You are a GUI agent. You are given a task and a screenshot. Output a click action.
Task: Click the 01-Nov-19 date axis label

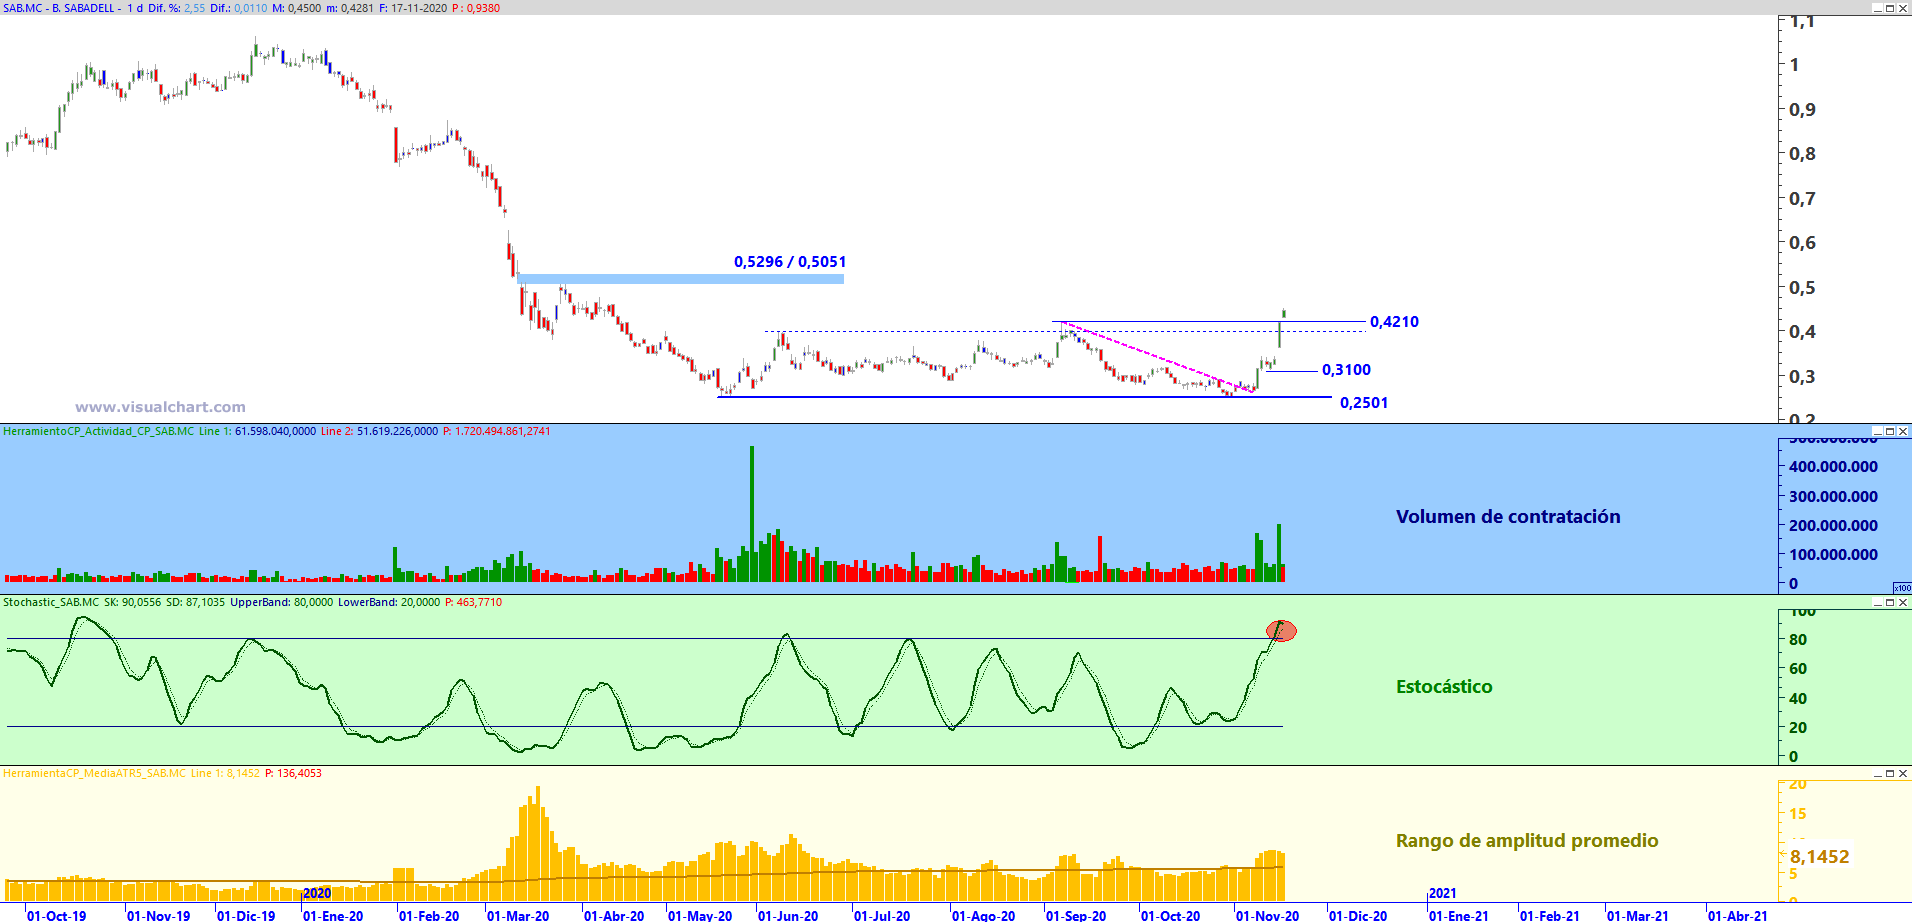[x=158, y=915]
